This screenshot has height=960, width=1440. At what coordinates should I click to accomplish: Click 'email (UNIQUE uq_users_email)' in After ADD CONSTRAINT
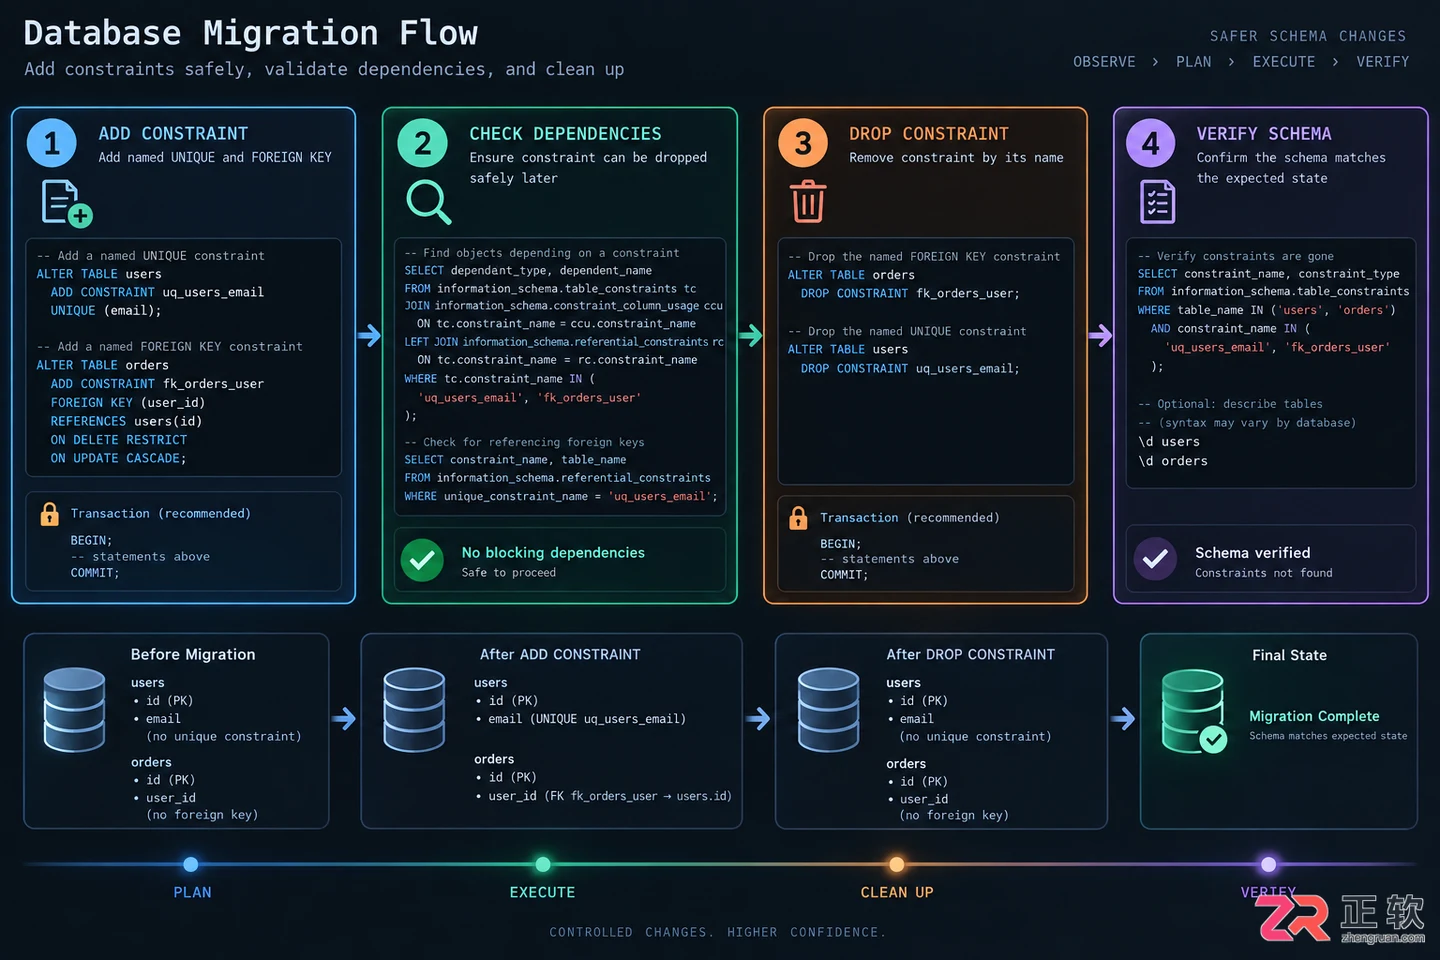[587, 719]
